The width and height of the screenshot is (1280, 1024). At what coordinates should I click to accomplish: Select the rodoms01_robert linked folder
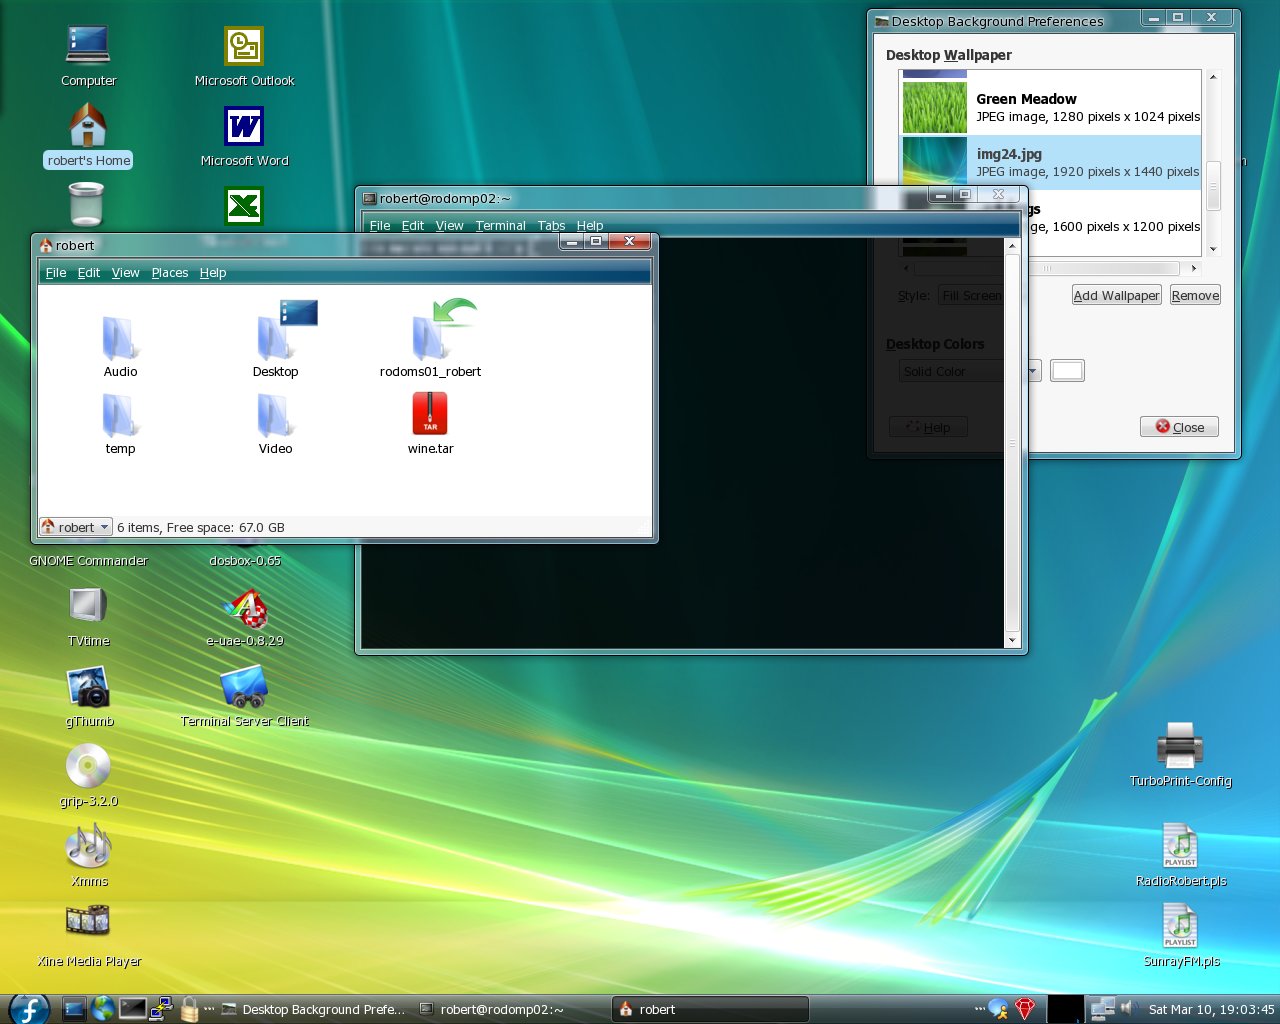[430, 338]
